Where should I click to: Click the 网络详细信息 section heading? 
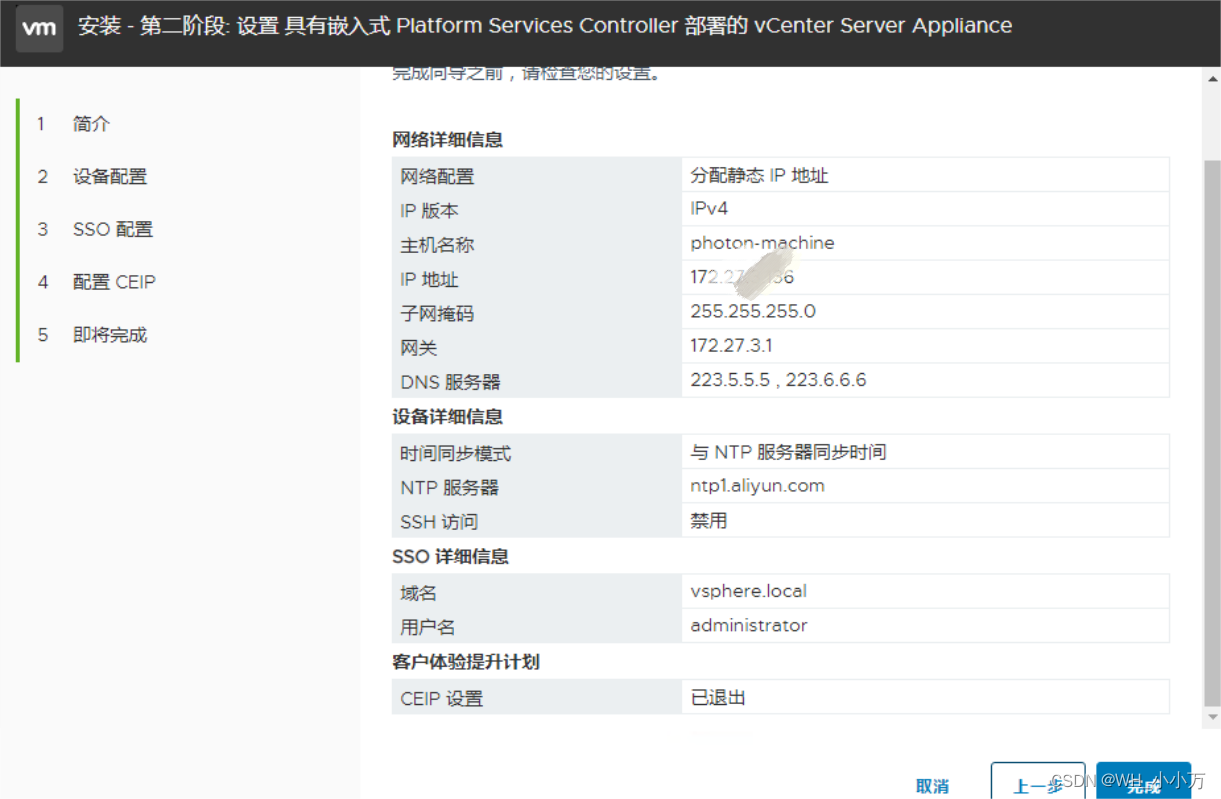tap(448, 140)
